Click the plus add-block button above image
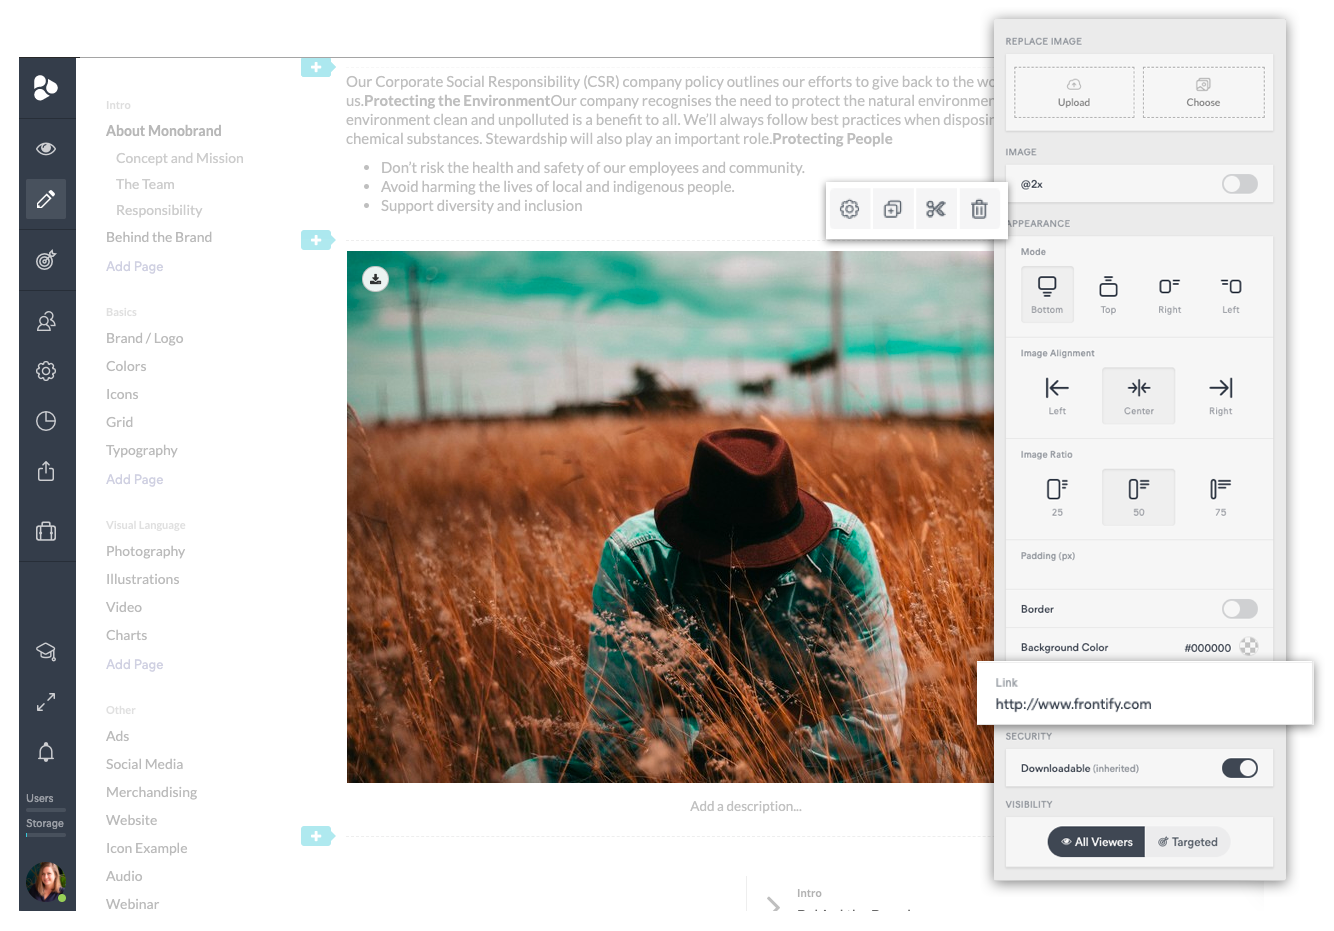 pyautogui.click(x=316, y=240)
